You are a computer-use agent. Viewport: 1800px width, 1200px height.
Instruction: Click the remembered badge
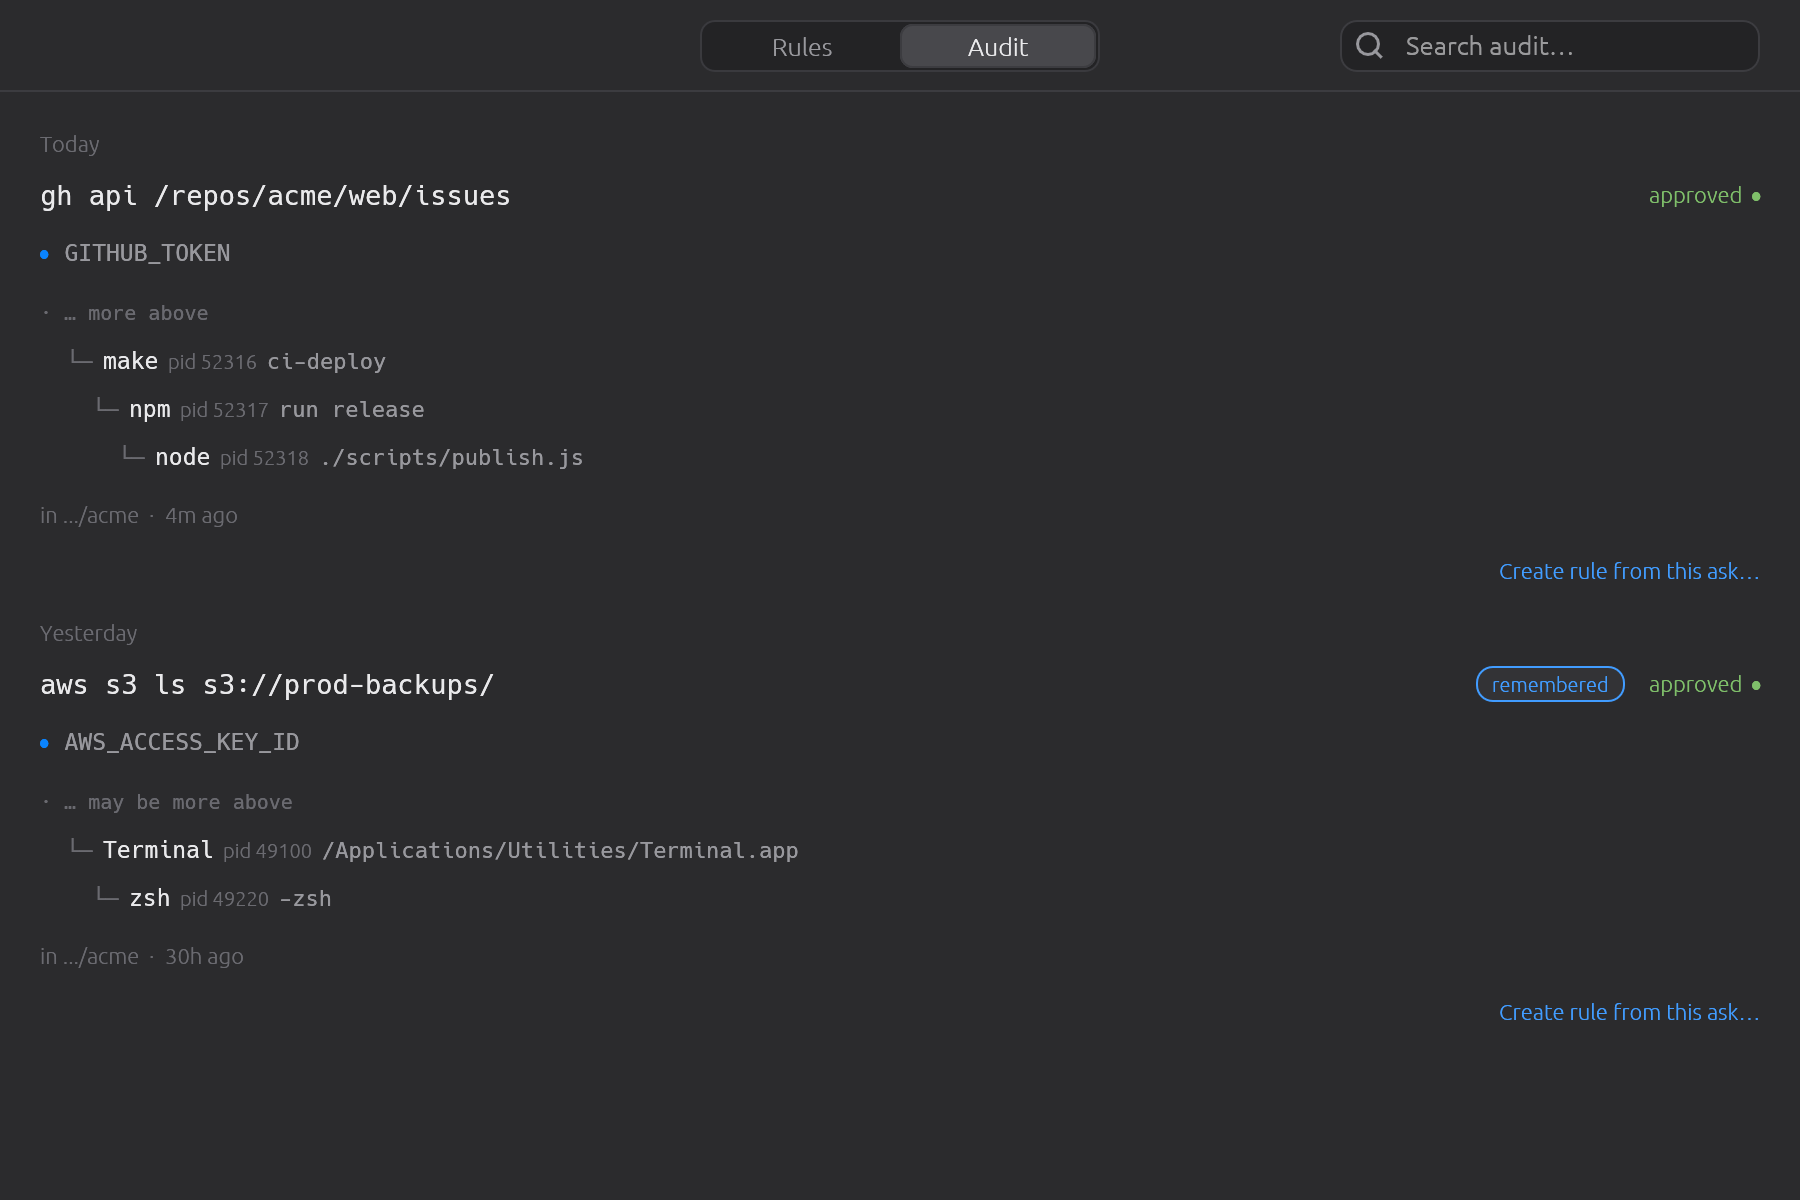point(1550,685)
